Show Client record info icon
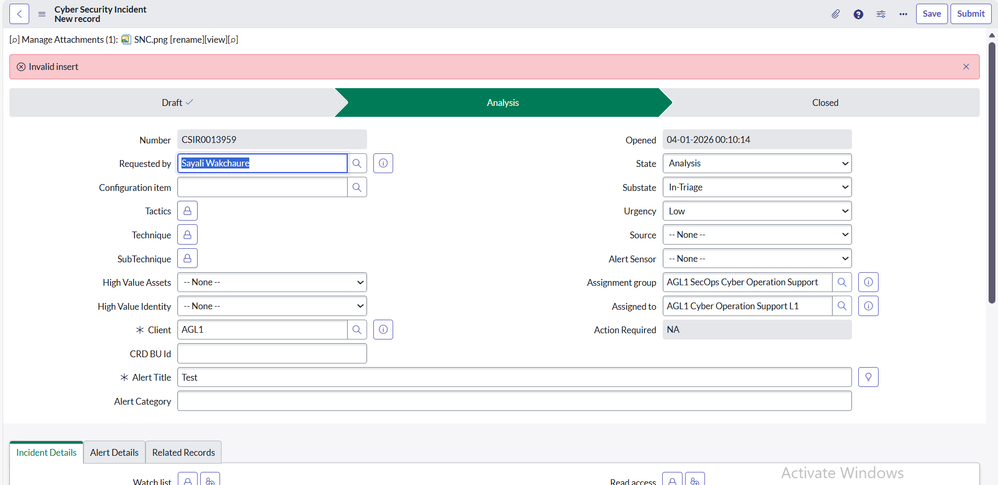998x485 pixels. [x=383, y=330]
